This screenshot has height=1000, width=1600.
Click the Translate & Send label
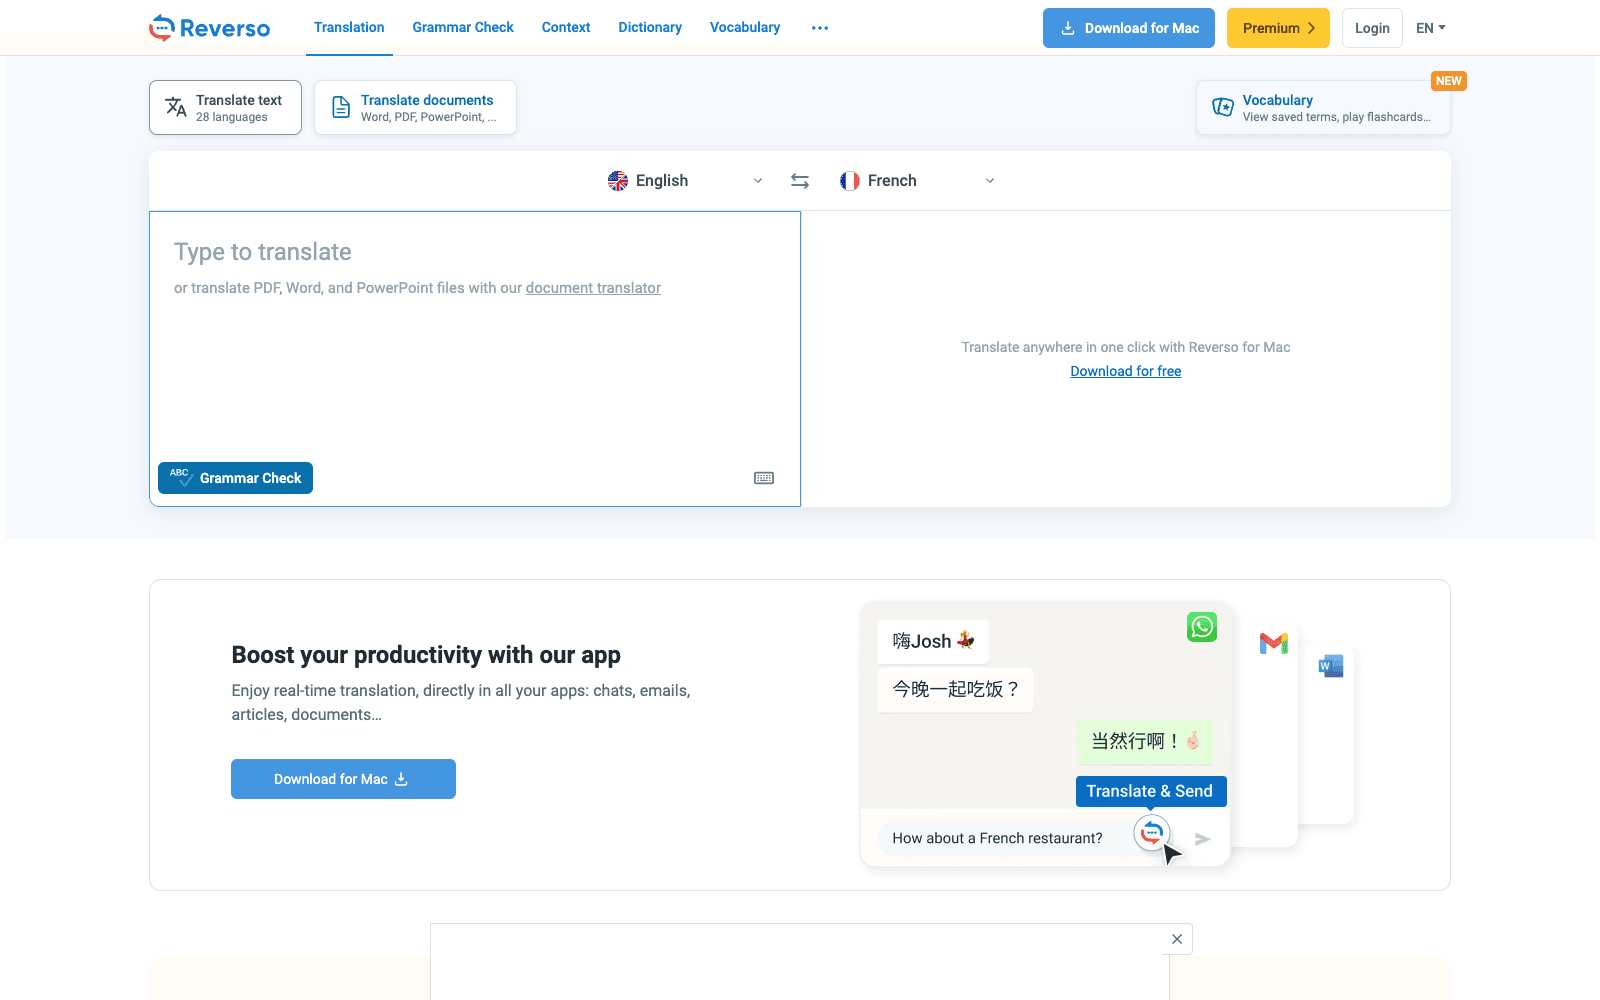(x=1151, y=791)
